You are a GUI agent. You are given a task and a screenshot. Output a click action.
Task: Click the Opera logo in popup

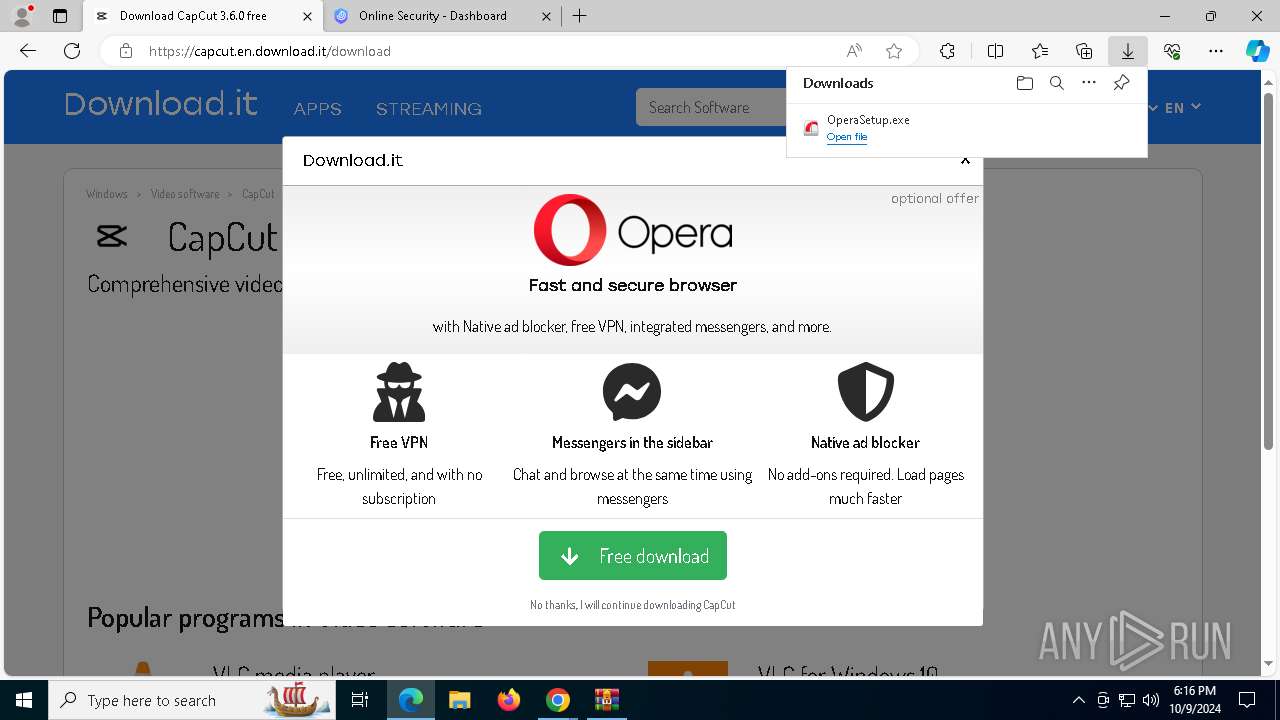pos(633,231)
